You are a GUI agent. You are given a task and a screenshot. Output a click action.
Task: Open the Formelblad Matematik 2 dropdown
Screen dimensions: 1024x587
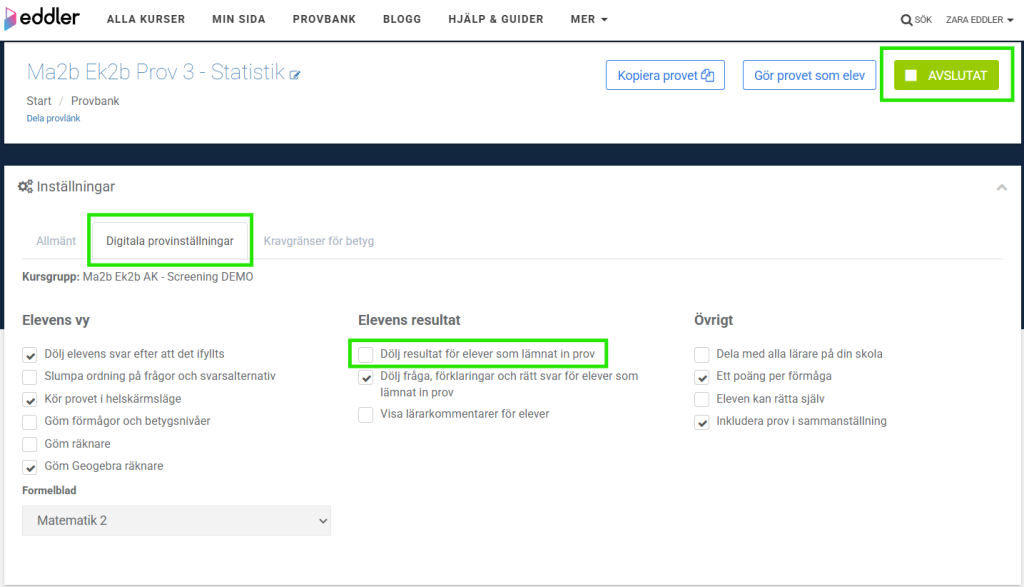pos(176,520)
